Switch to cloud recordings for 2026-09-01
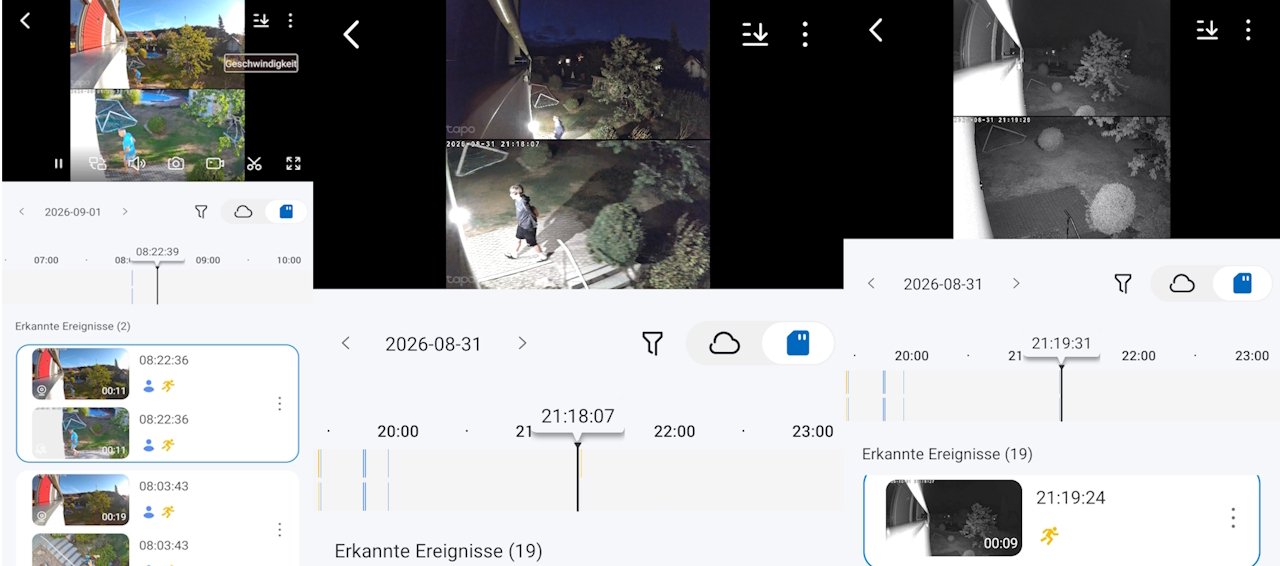 pyautogui.click(x=242, y=212)
